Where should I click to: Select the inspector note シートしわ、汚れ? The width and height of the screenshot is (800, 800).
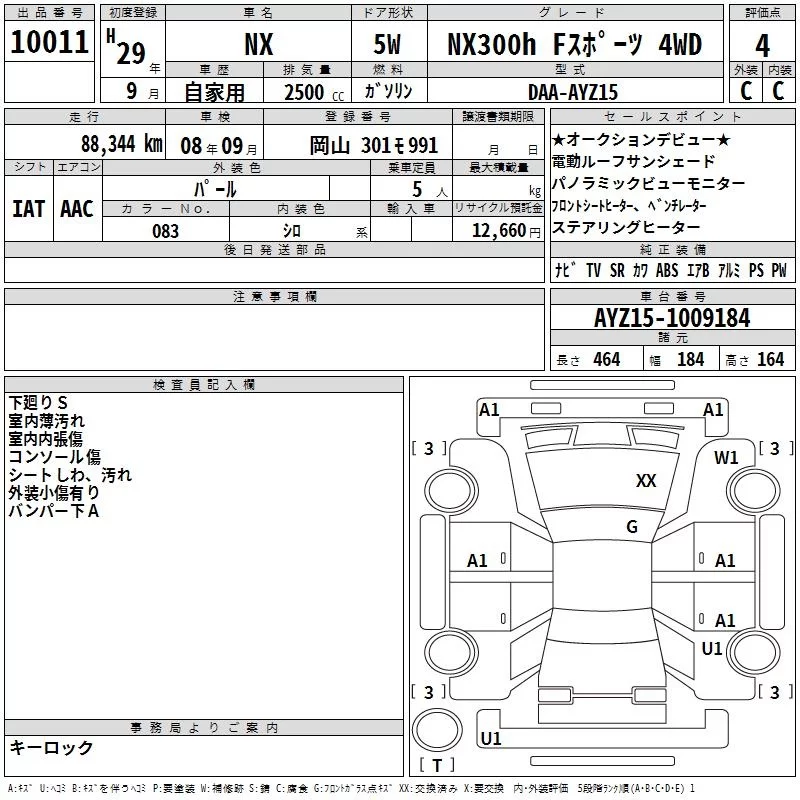pos(70,475)
